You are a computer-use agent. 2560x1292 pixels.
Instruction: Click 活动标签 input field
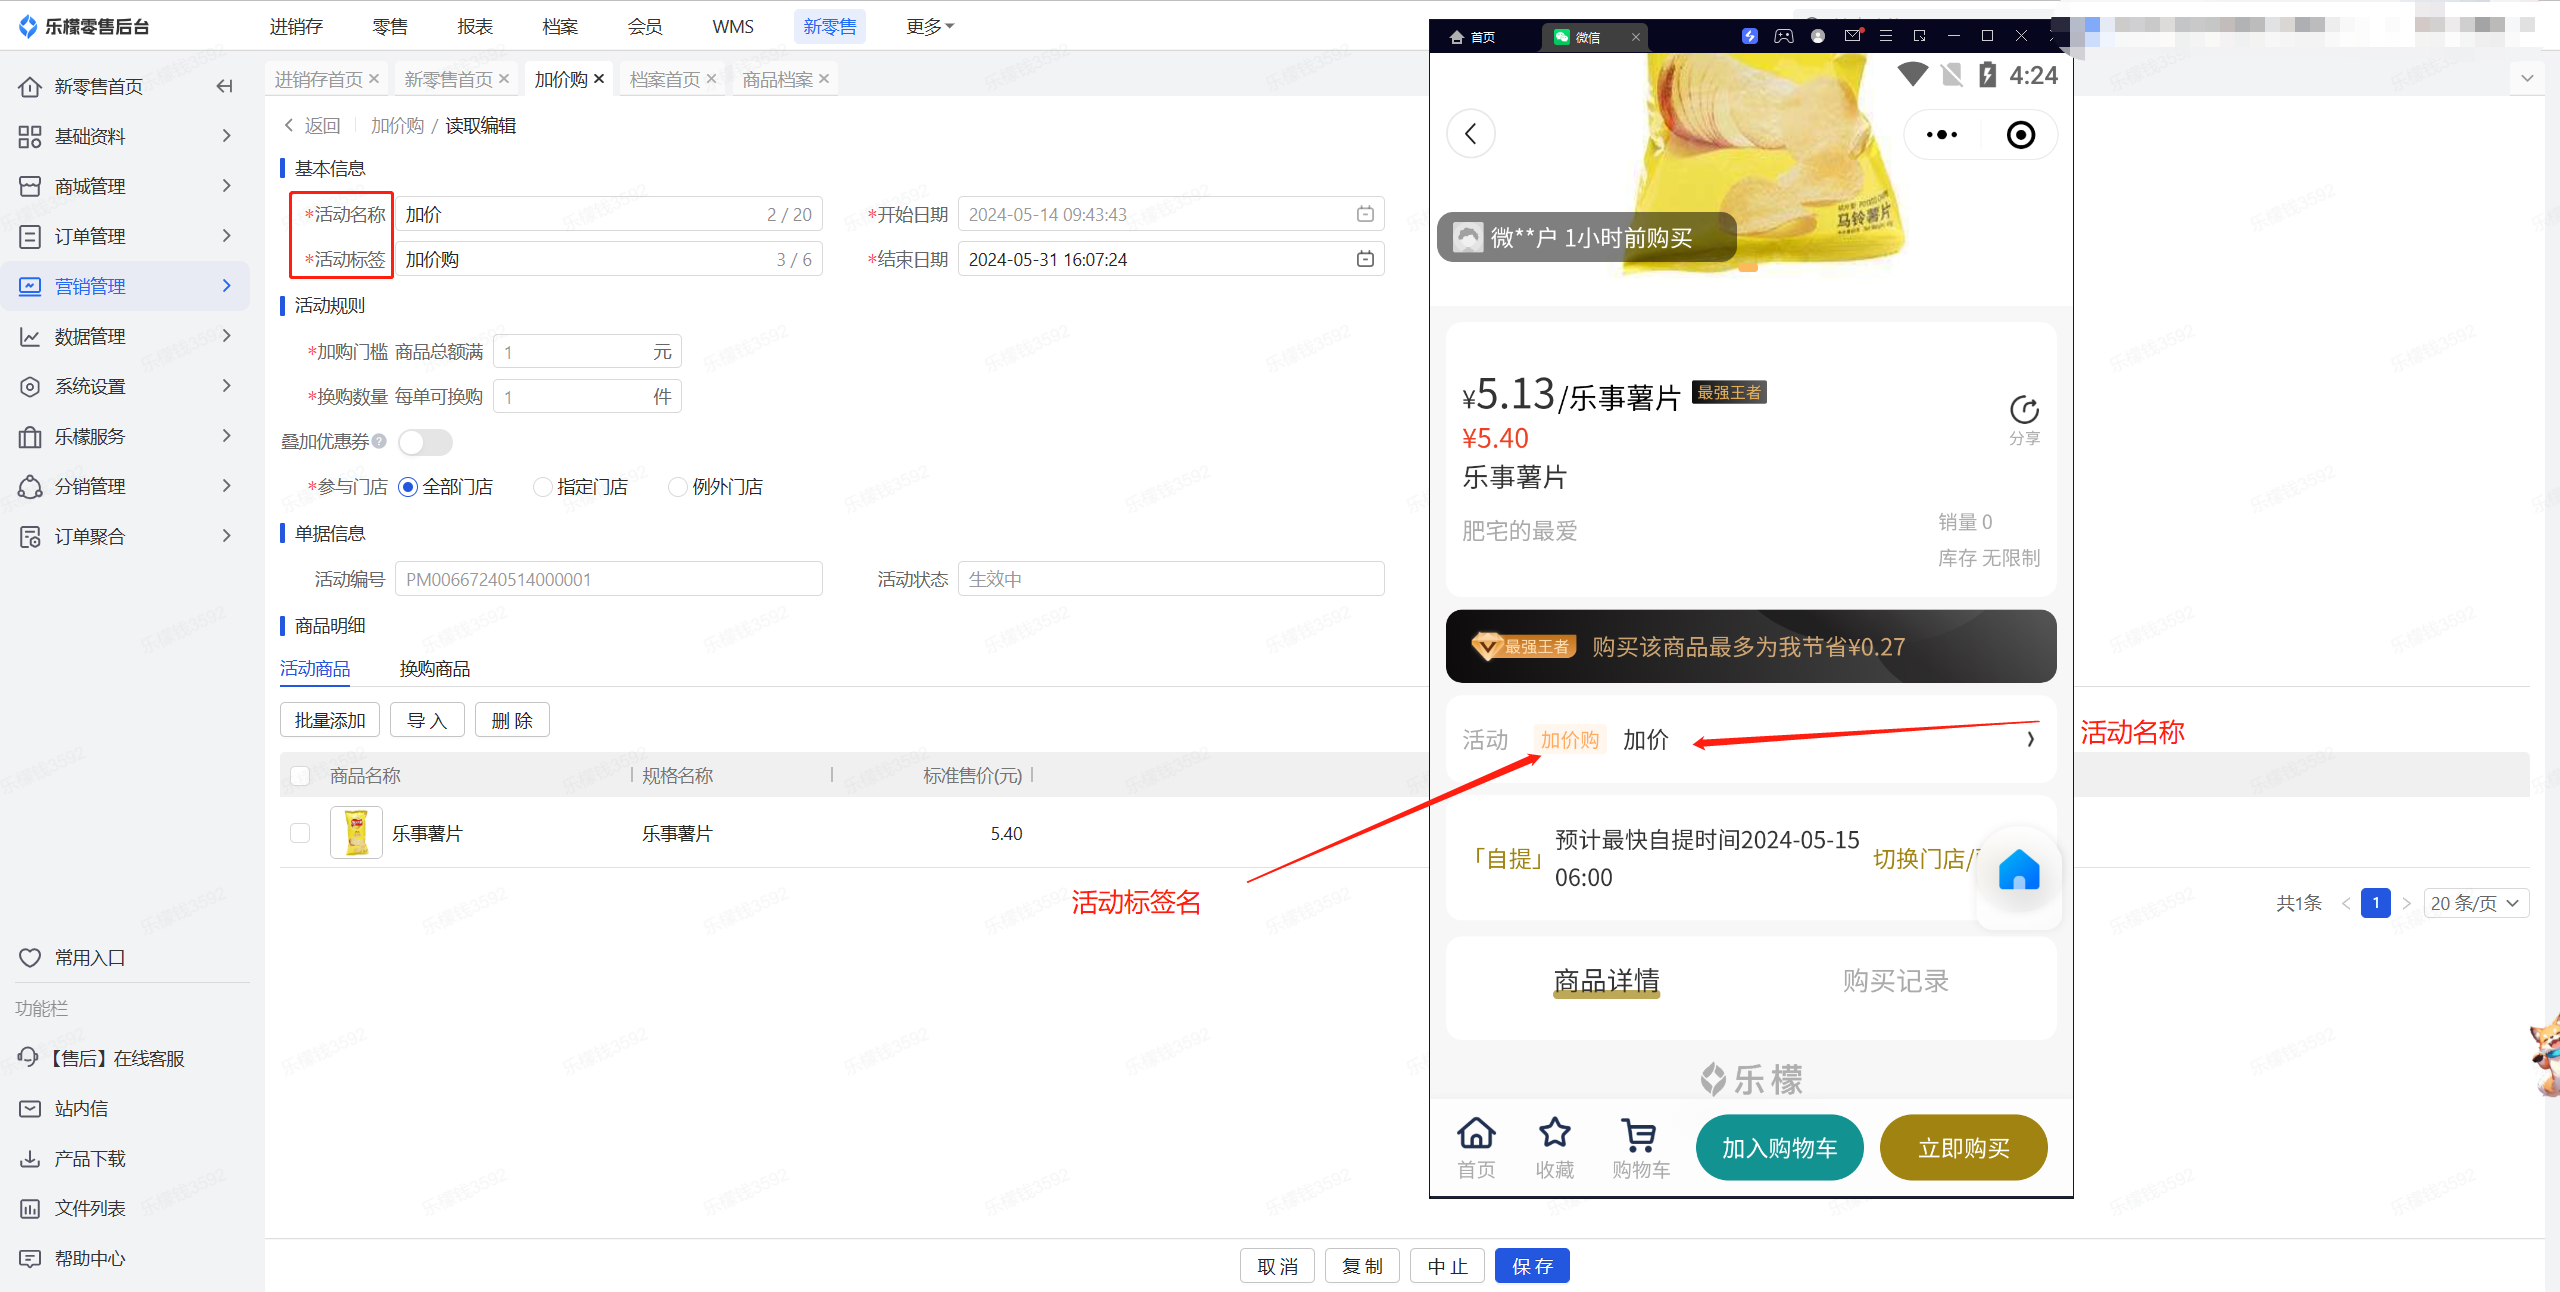(609, 259)
